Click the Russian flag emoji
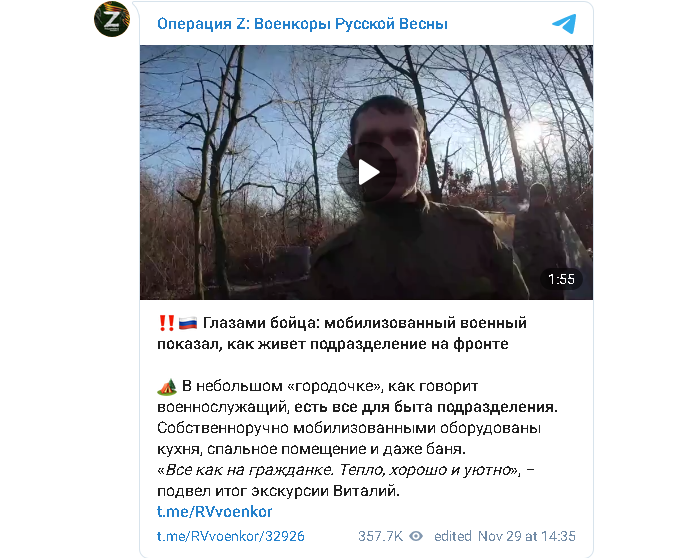Screen dimensions: 686x558 pyautogui.click(x=188, y=323)
